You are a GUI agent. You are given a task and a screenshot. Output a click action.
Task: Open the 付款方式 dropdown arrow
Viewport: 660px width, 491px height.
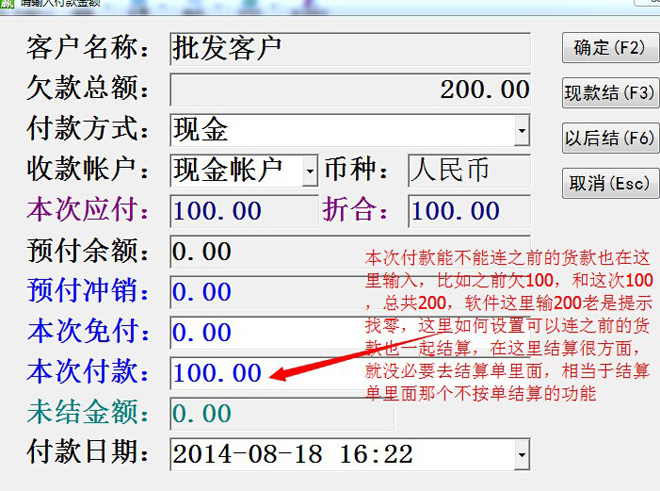click(x=521, y=130)
